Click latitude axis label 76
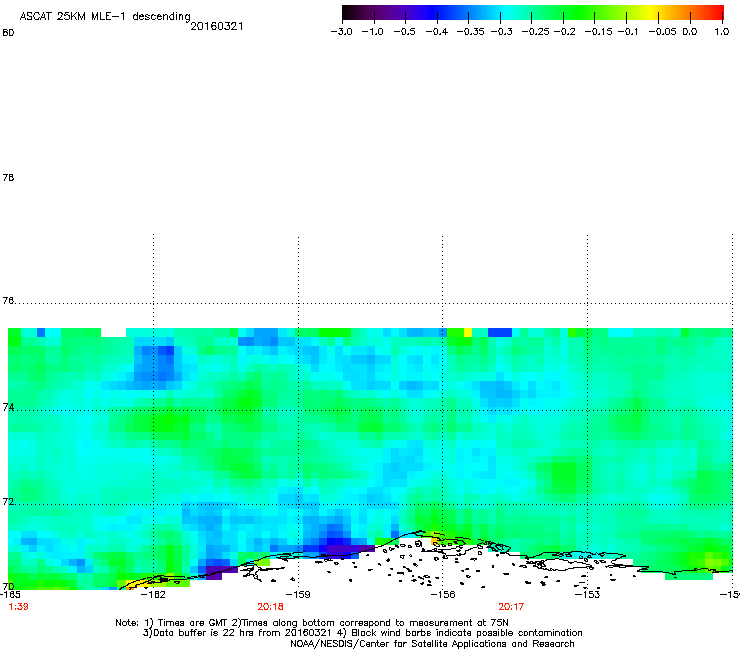This screenshot has width=740, height=650. coord(8,301)
